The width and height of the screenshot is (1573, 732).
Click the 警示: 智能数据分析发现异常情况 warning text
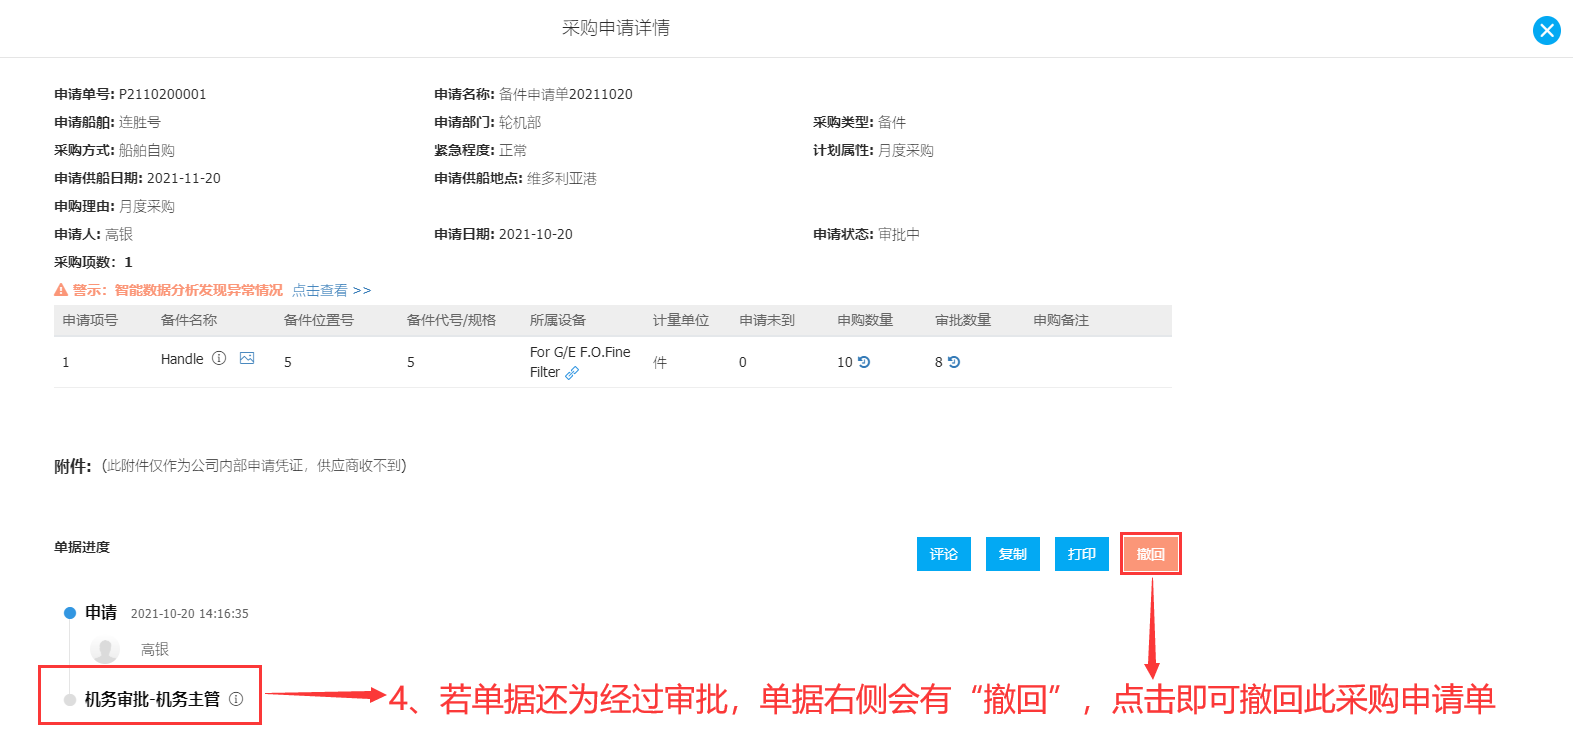tap(178, 290)
